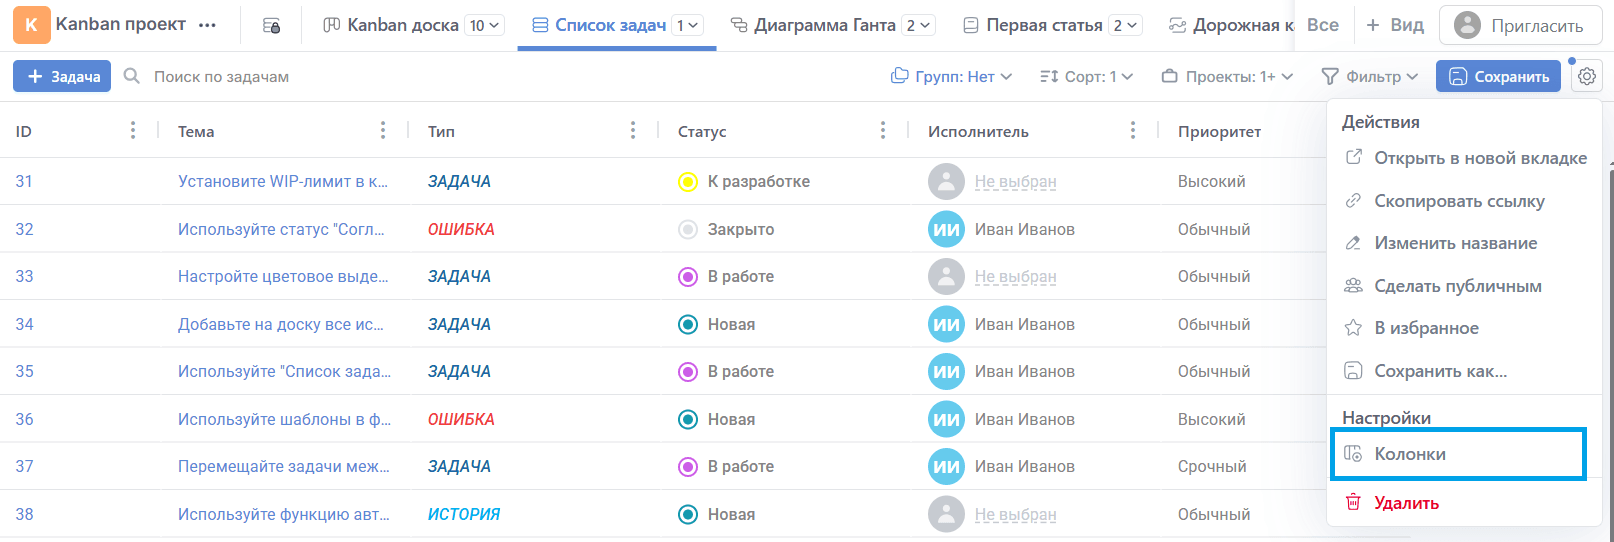Open the project's three-dot menu

pyautogui.click(x=207, y=25)
